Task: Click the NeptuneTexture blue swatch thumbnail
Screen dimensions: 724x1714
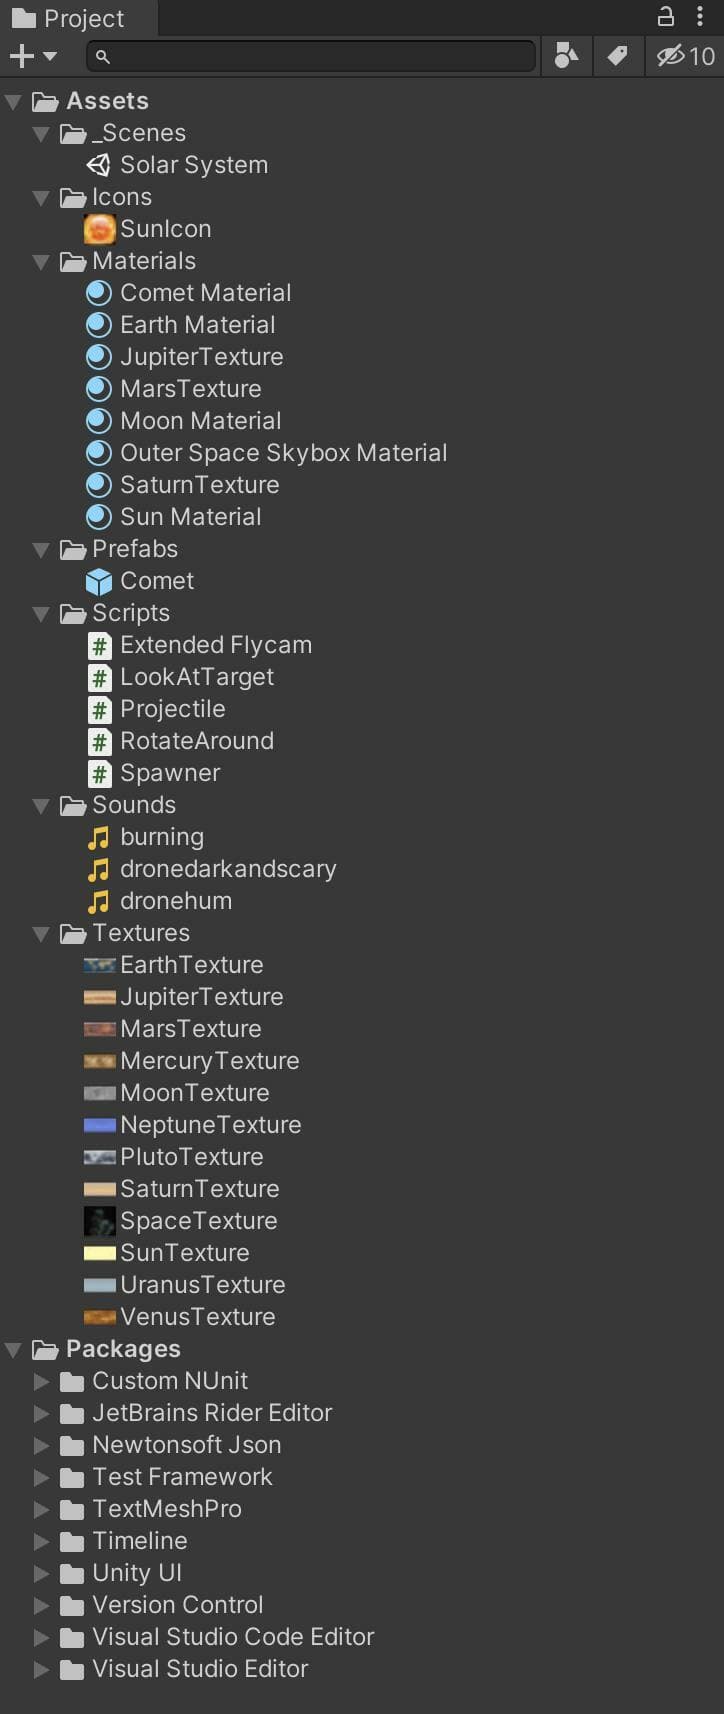Action: [x=100, y=1125]
